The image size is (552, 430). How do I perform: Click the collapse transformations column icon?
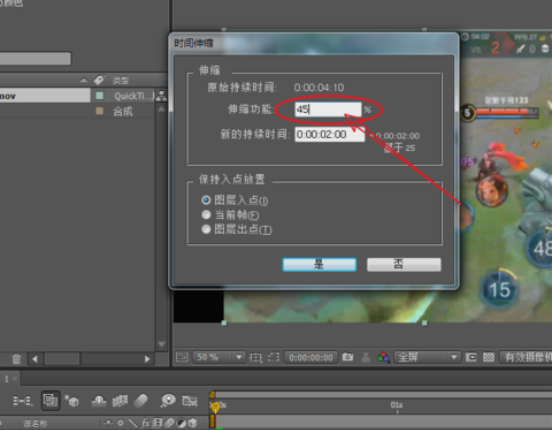point(120,423)
